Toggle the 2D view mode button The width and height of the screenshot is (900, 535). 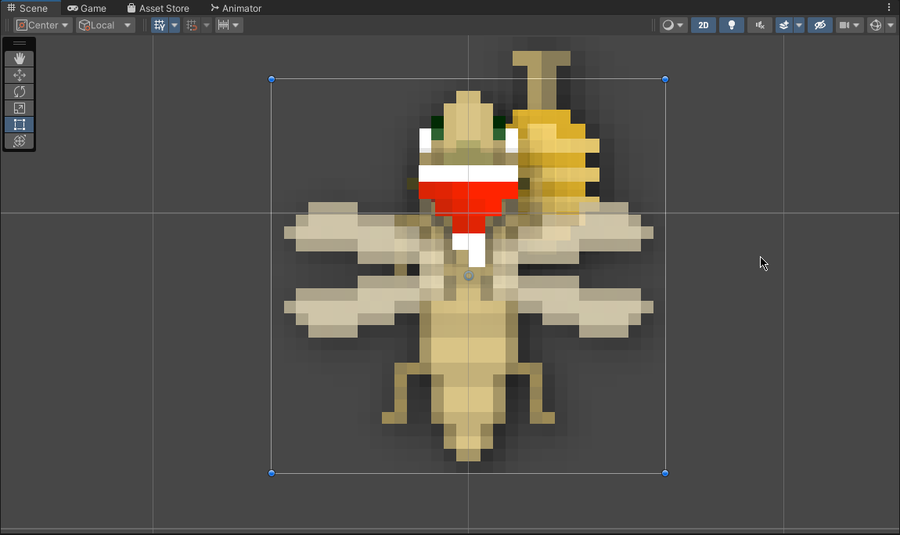[x=703, y=25]
